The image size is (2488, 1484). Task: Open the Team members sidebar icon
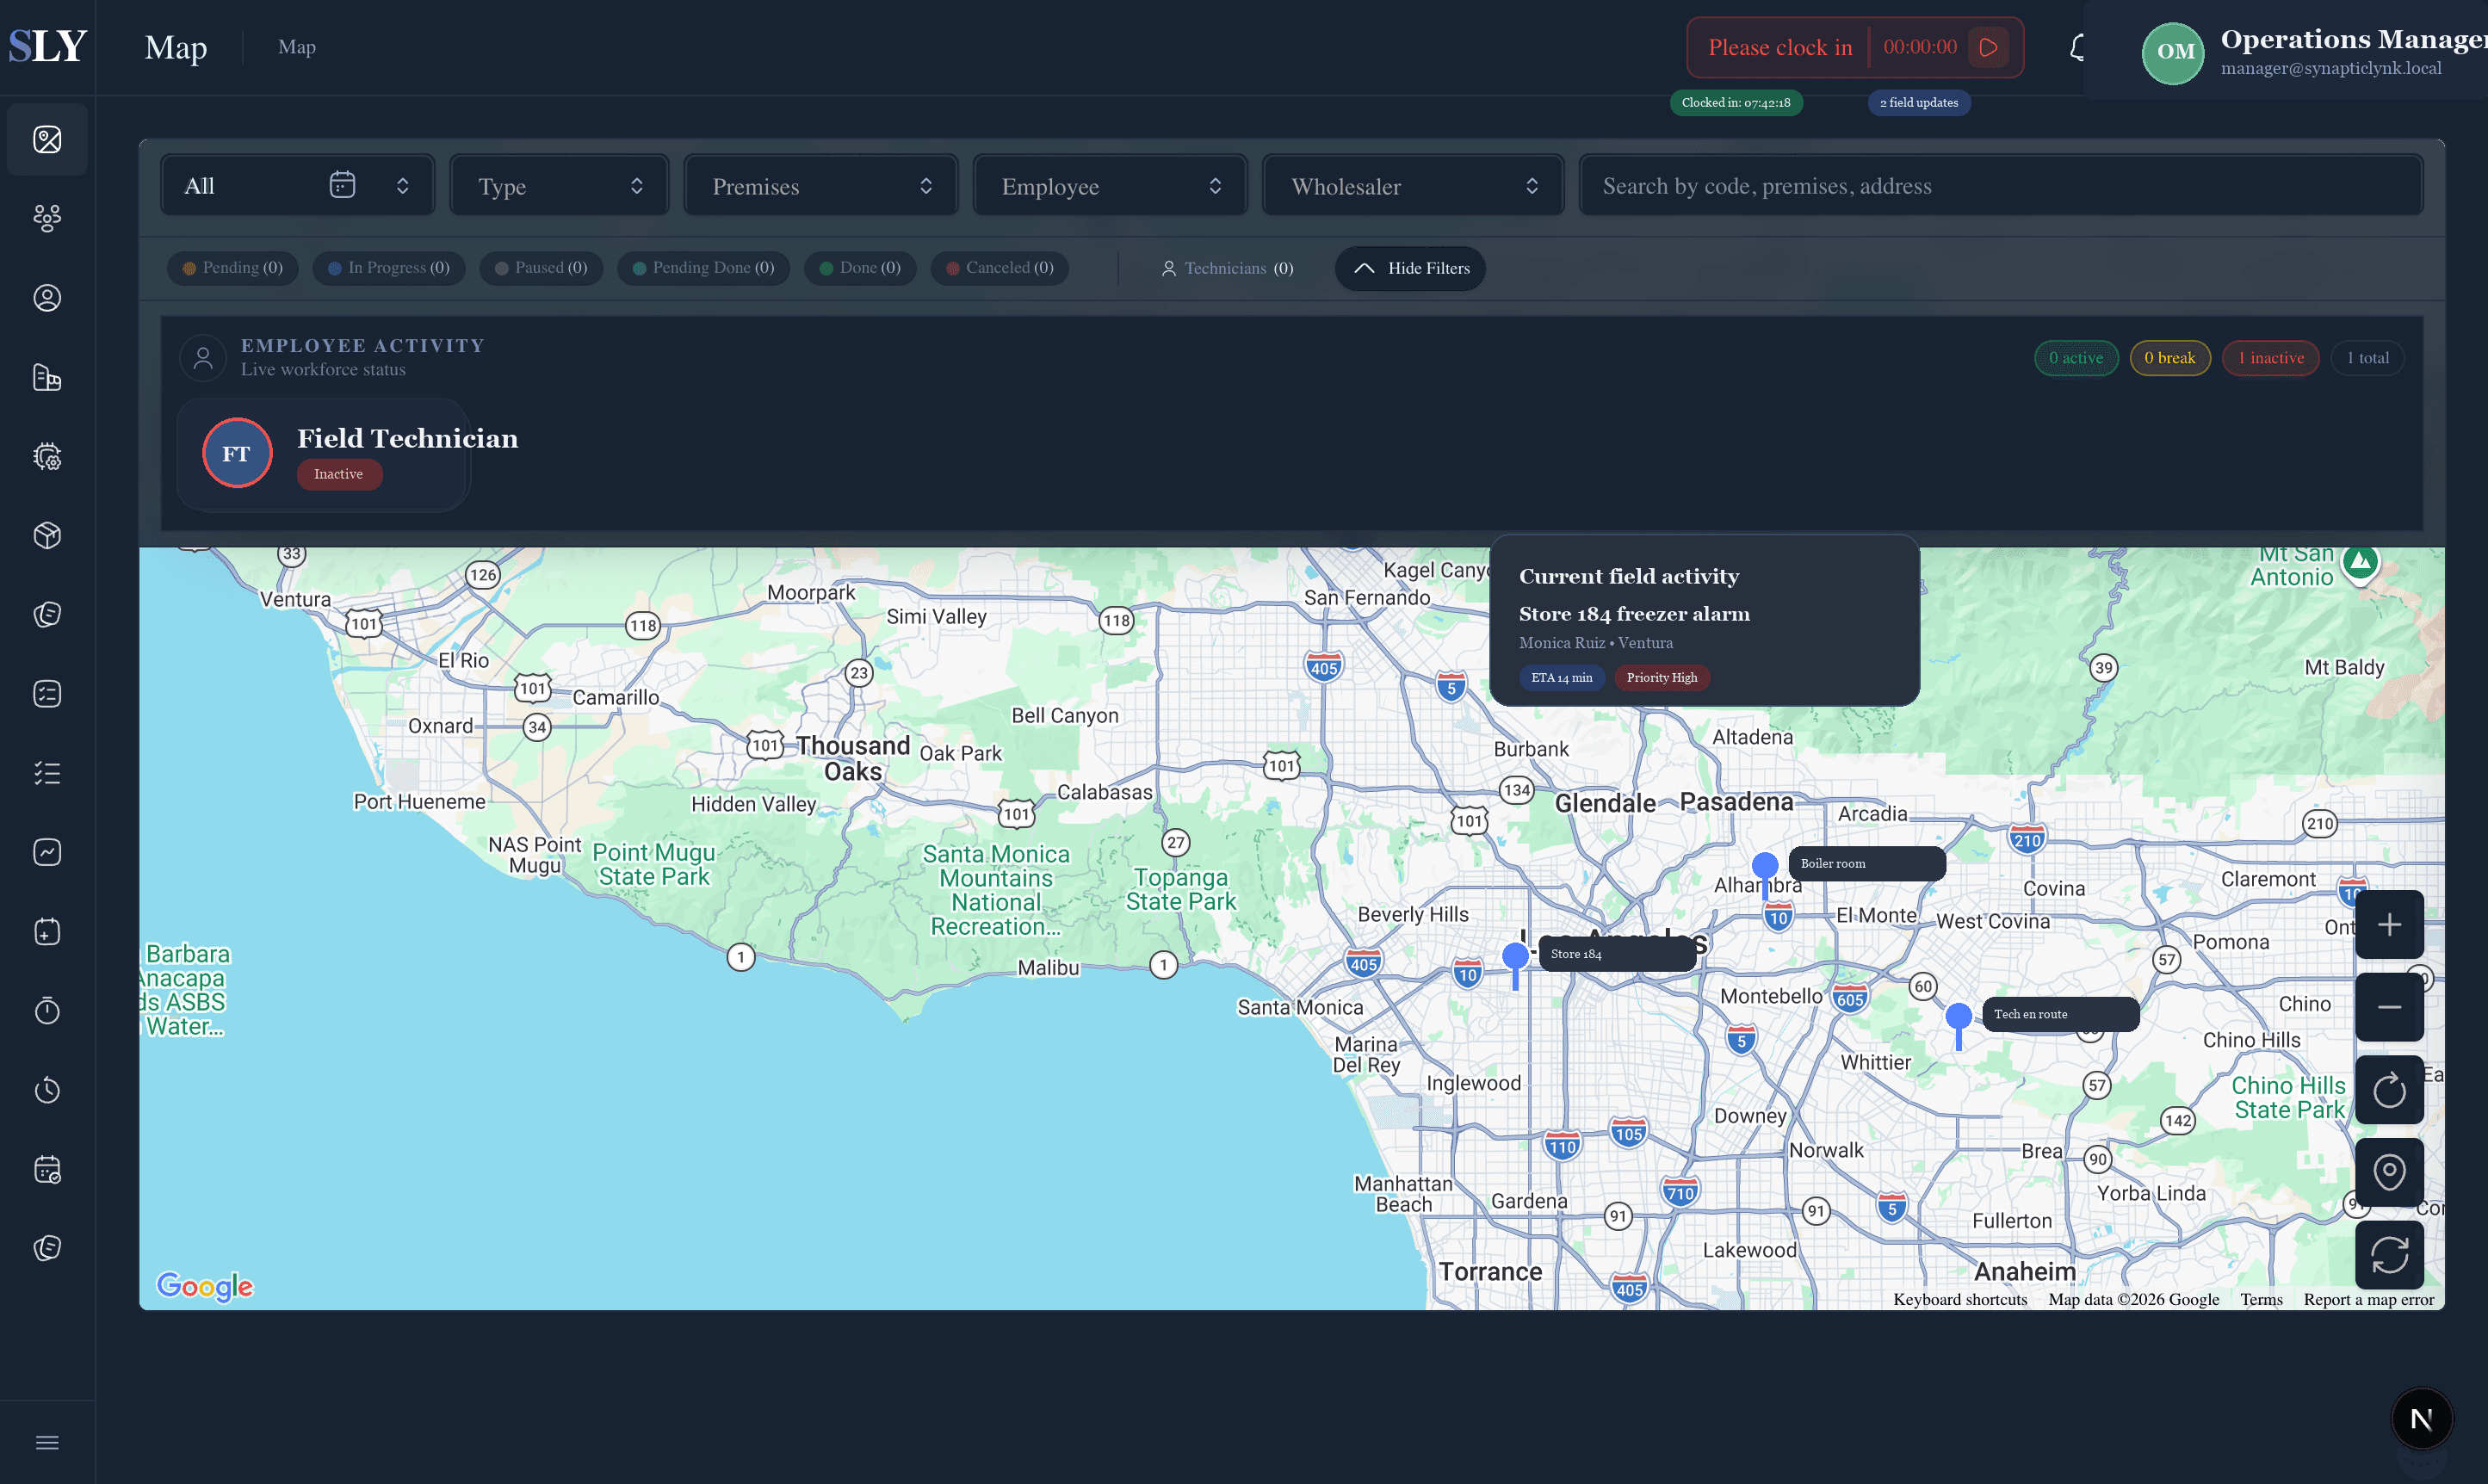(x=47, y=219)
